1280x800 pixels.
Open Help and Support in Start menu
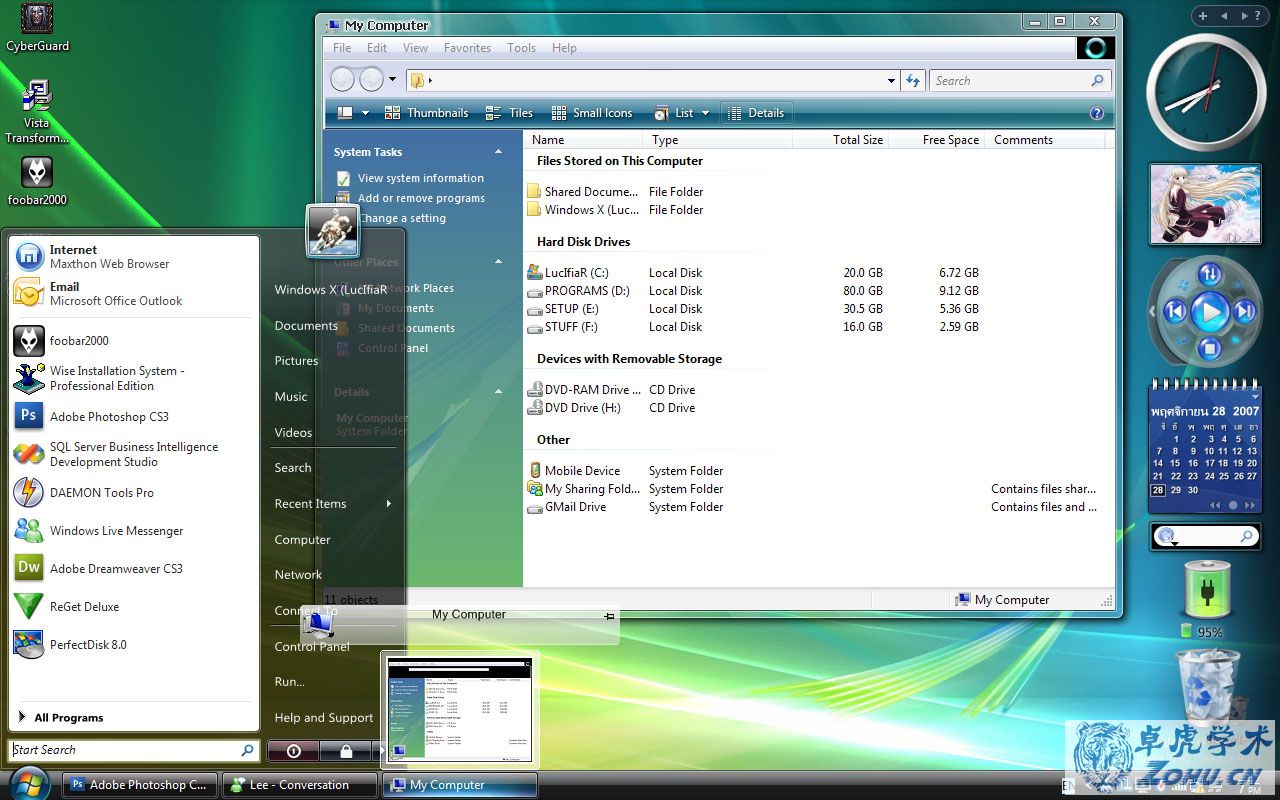[x=324, y=718]
